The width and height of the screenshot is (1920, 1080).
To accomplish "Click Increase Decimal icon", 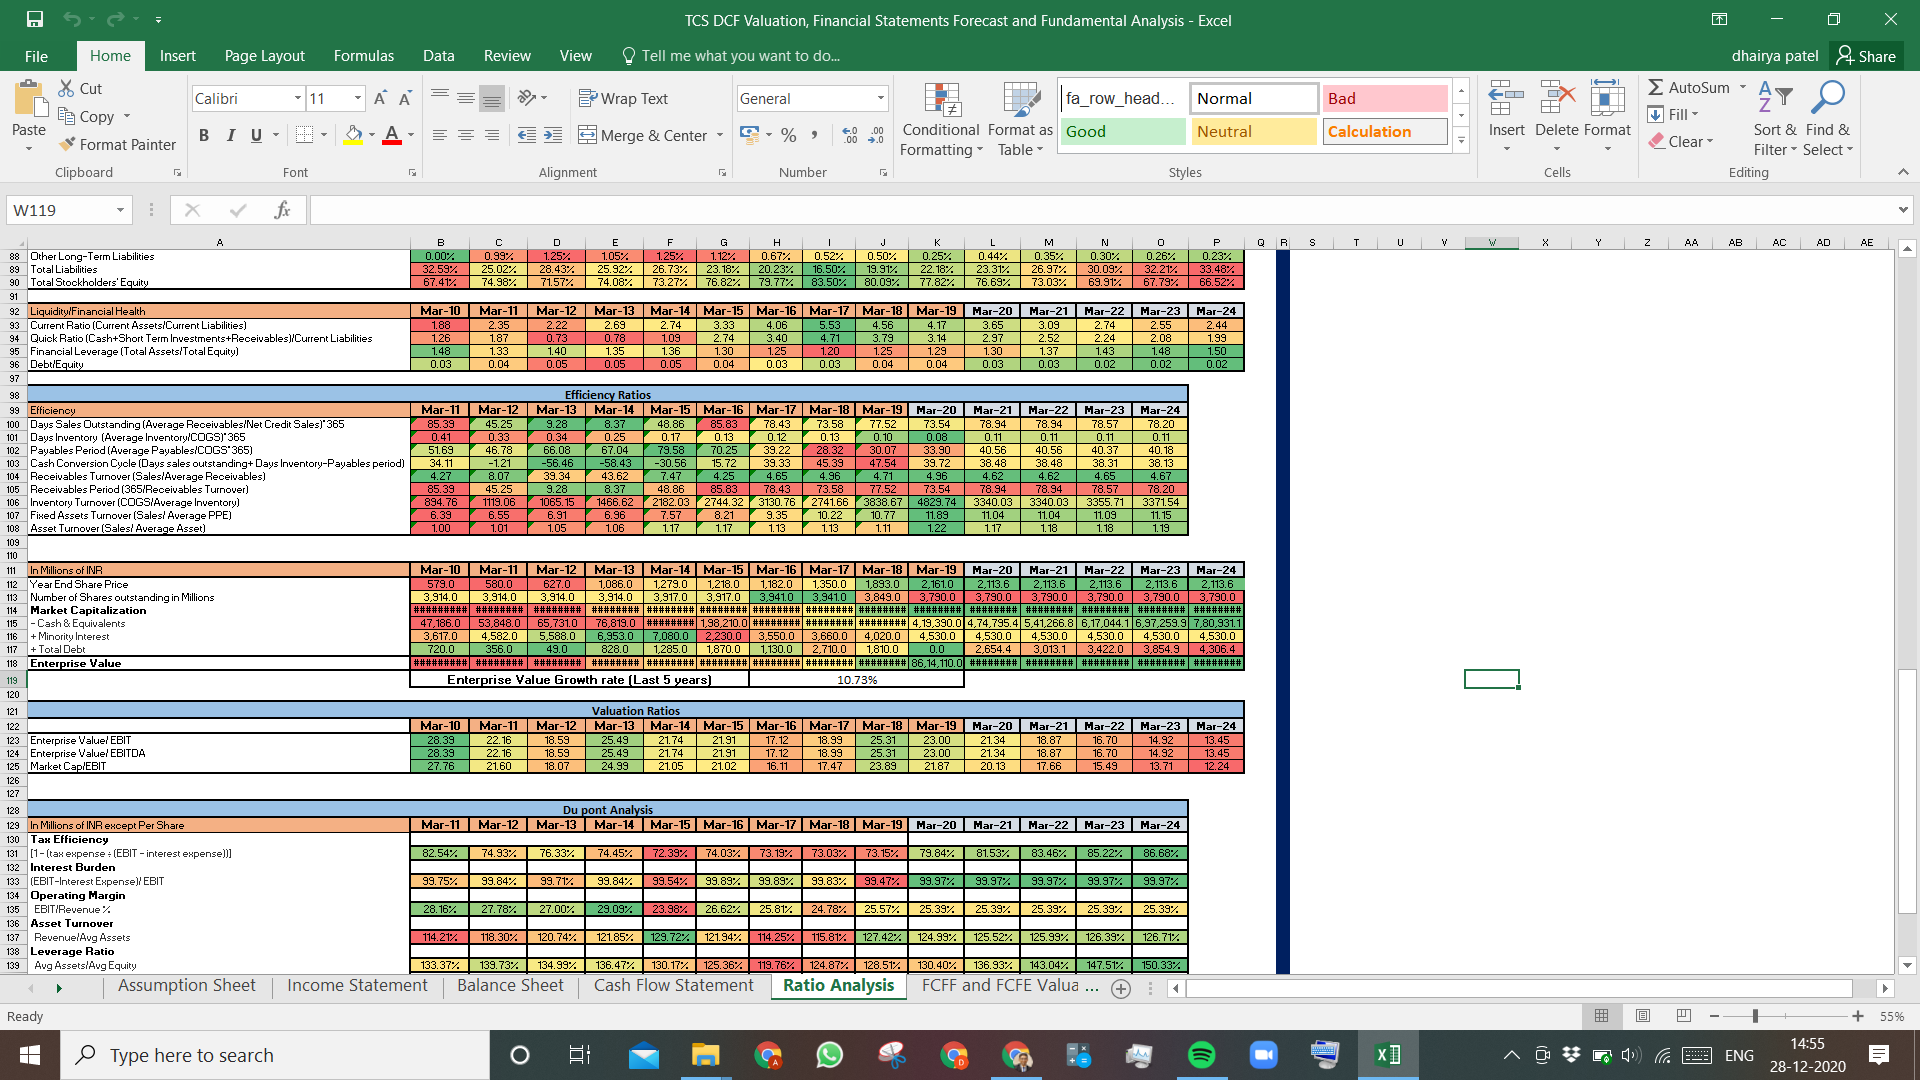I will click(850, 135).
